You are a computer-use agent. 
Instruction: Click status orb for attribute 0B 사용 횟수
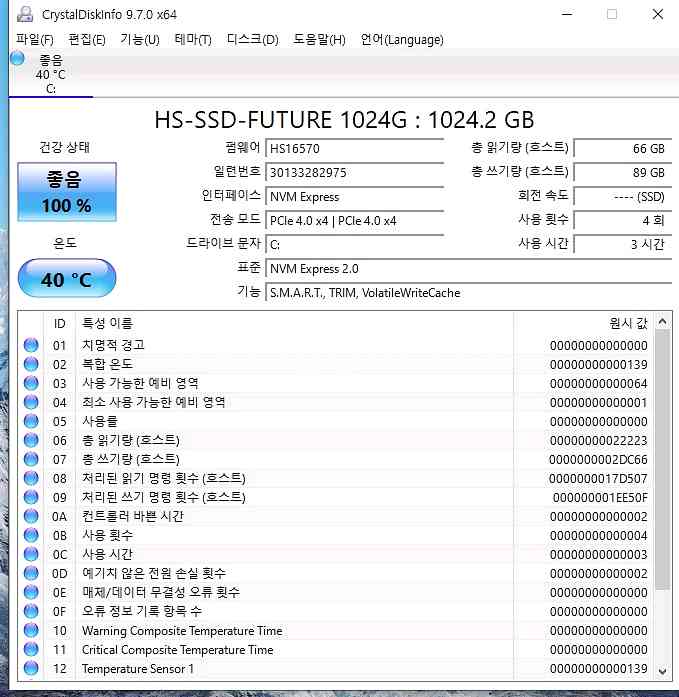pyautogui.click(x=31, y=535)
